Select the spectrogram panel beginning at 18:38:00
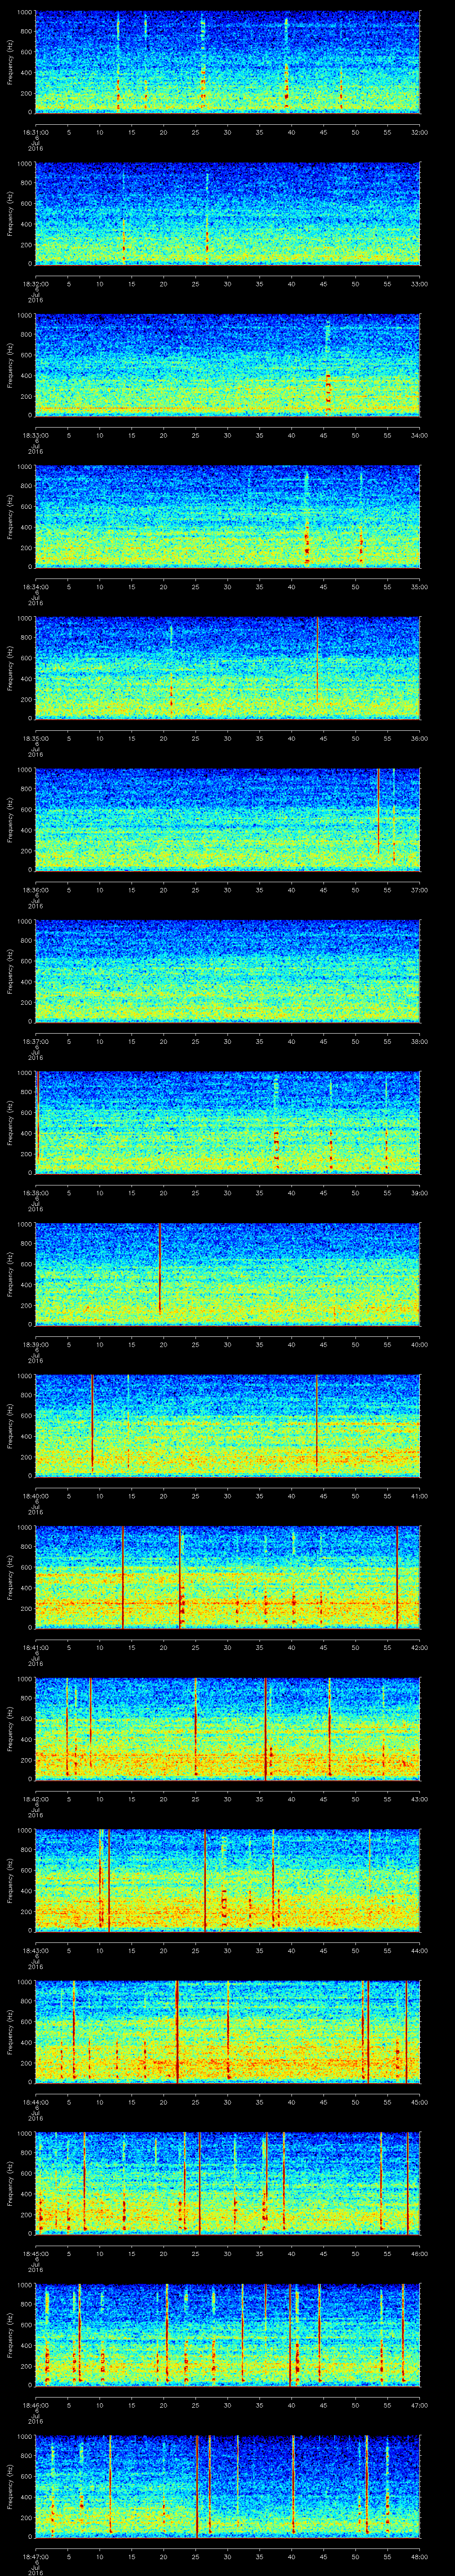 [228, 1122]
